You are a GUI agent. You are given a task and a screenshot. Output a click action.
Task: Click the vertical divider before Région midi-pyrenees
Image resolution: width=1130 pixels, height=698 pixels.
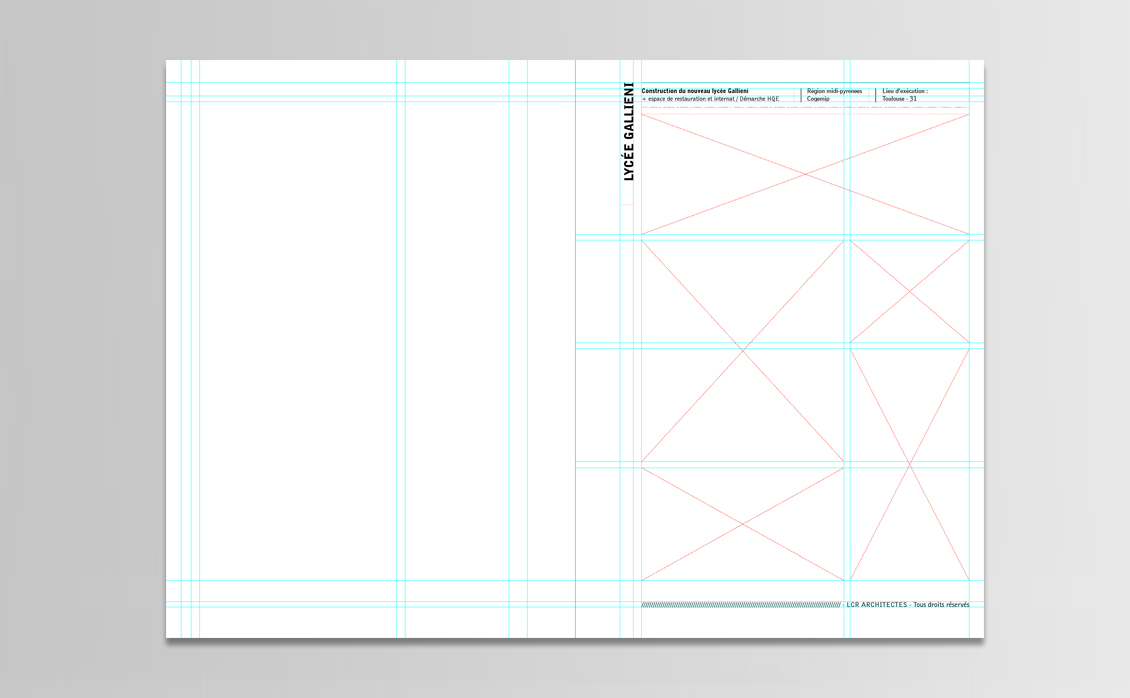[x=801, y=94]
